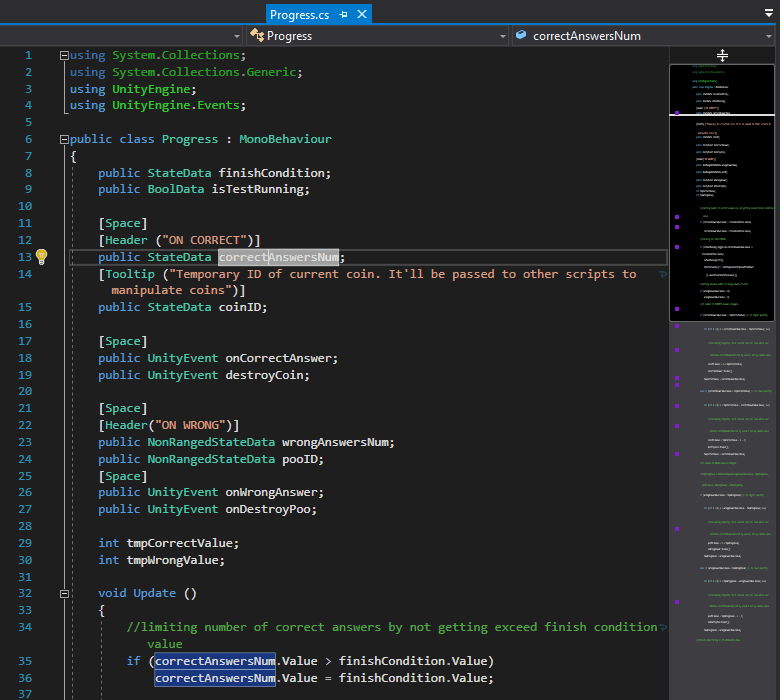Open the tab list dropdown arrow at top right
Image resolution: width=780 pixels, height=700 pixels.
coord(769,13)
